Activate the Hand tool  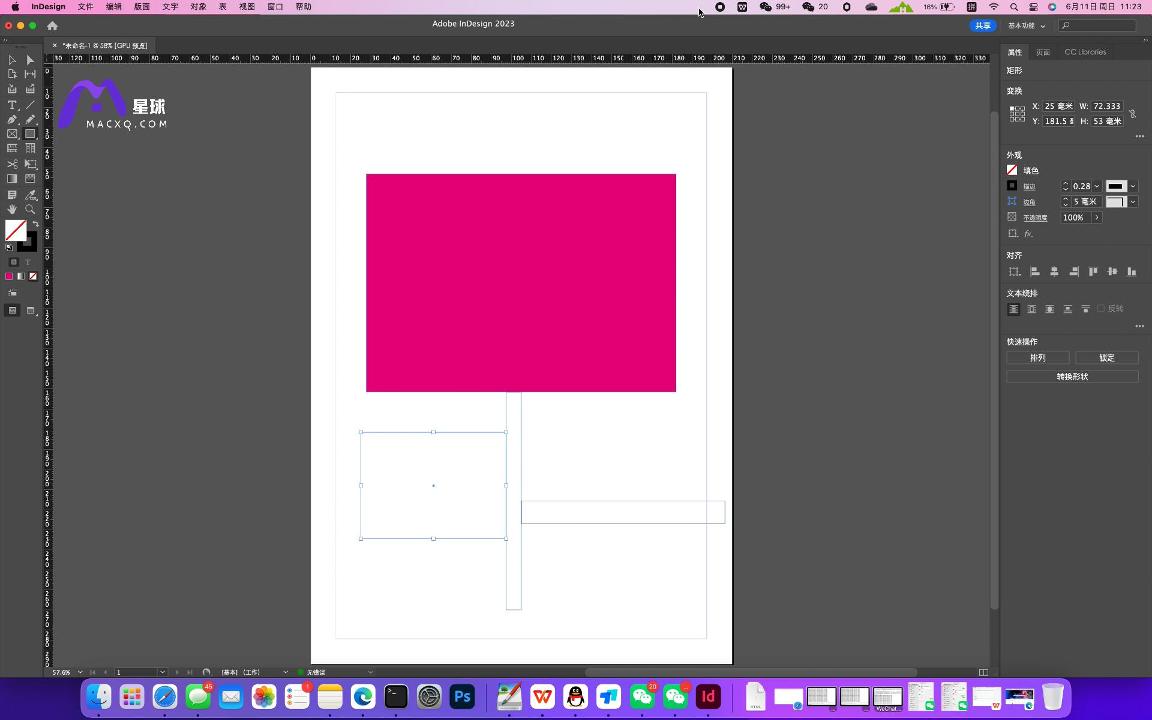click(x=12, y=209)
